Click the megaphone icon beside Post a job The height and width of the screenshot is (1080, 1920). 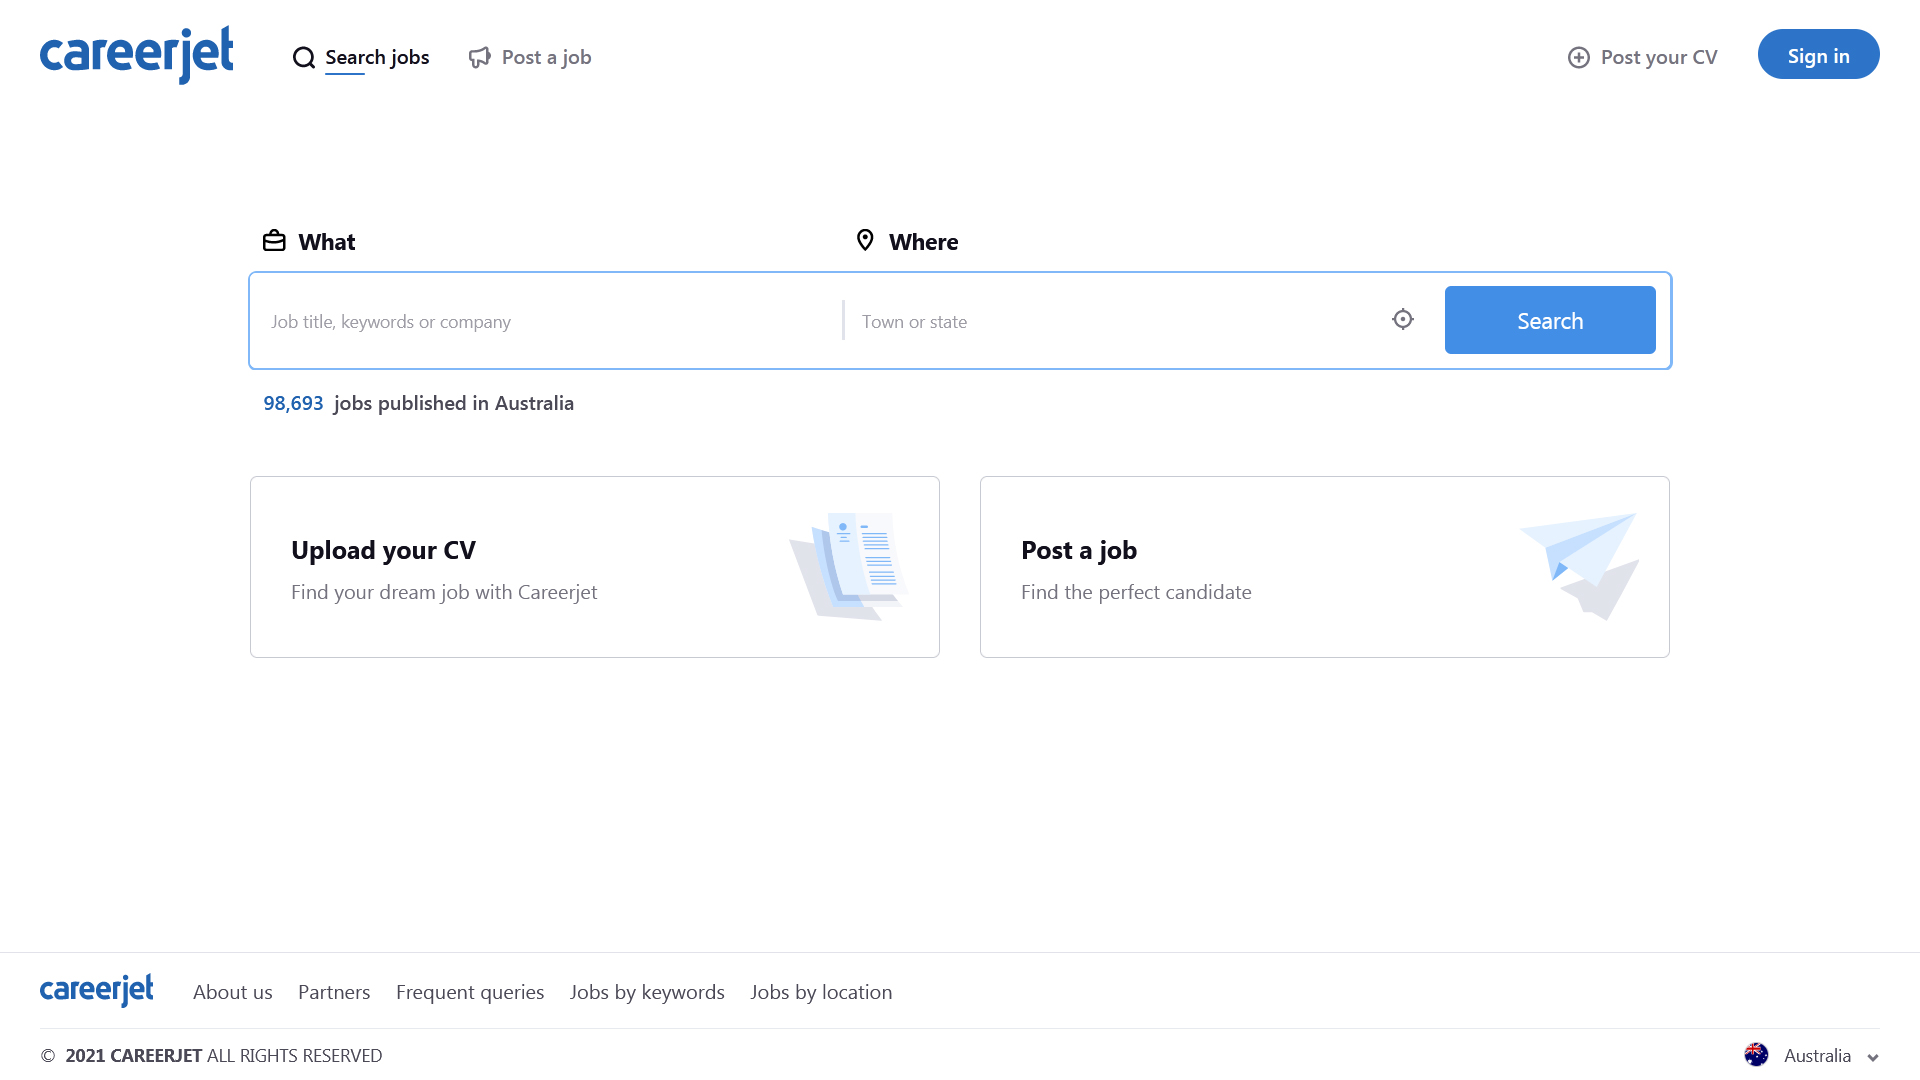[x=480, y=57]
